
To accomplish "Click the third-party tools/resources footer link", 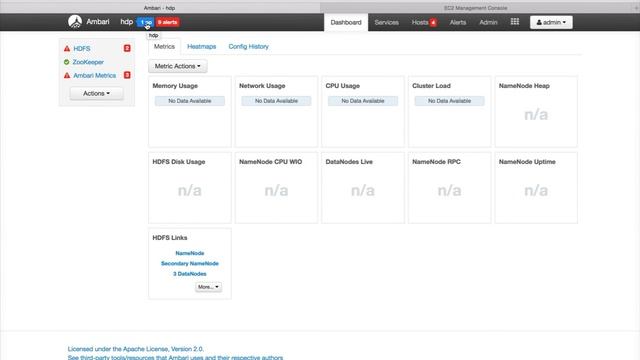I will [175, 357].
